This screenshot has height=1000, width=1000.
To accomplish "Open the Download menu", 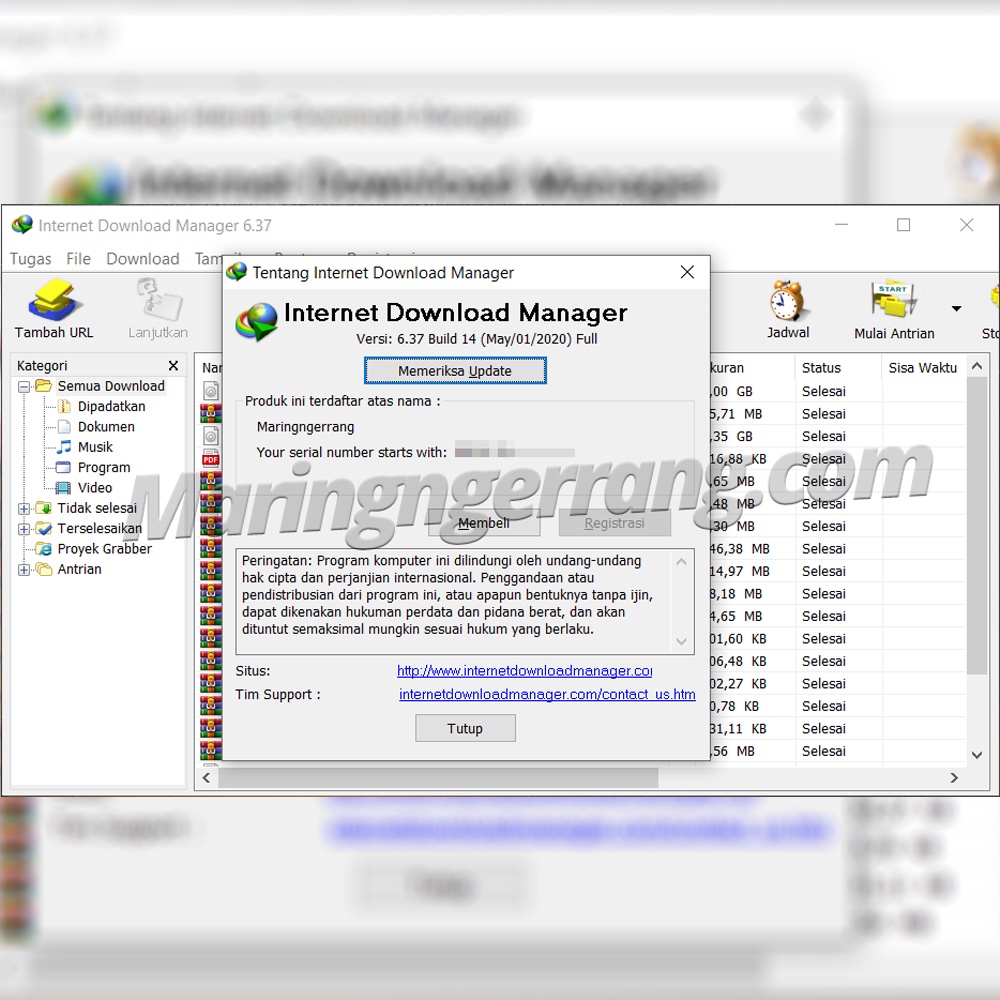I will coord(142,259).
